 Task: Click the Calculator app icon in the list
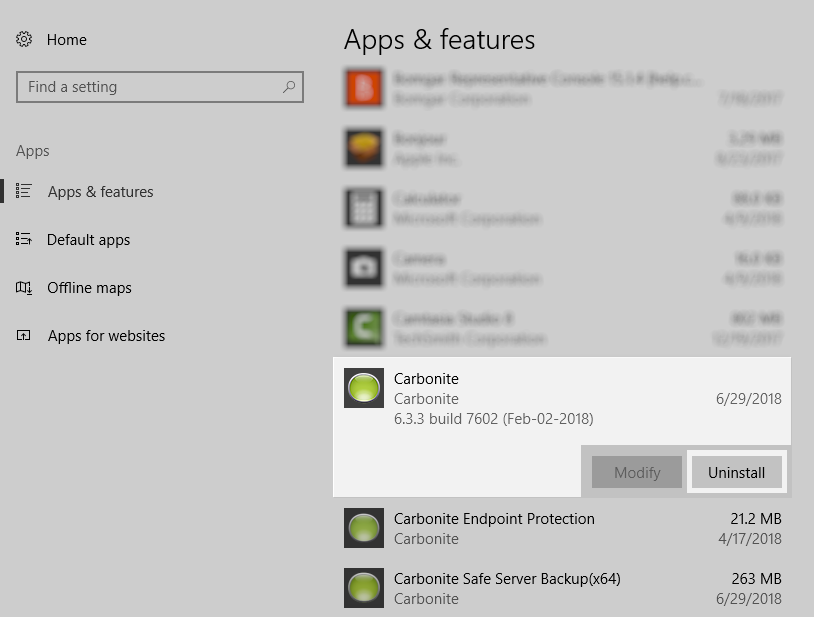click(x=364, y=208)
